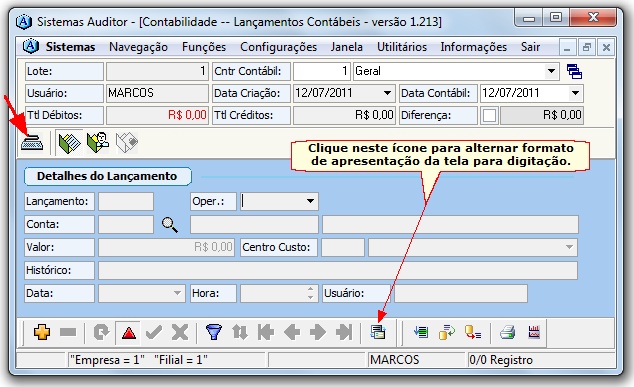Image resolution: width=634 pixels, height=387 pixels.
Task: Click the toggle screen format icon
Action: tap(378, 332)
